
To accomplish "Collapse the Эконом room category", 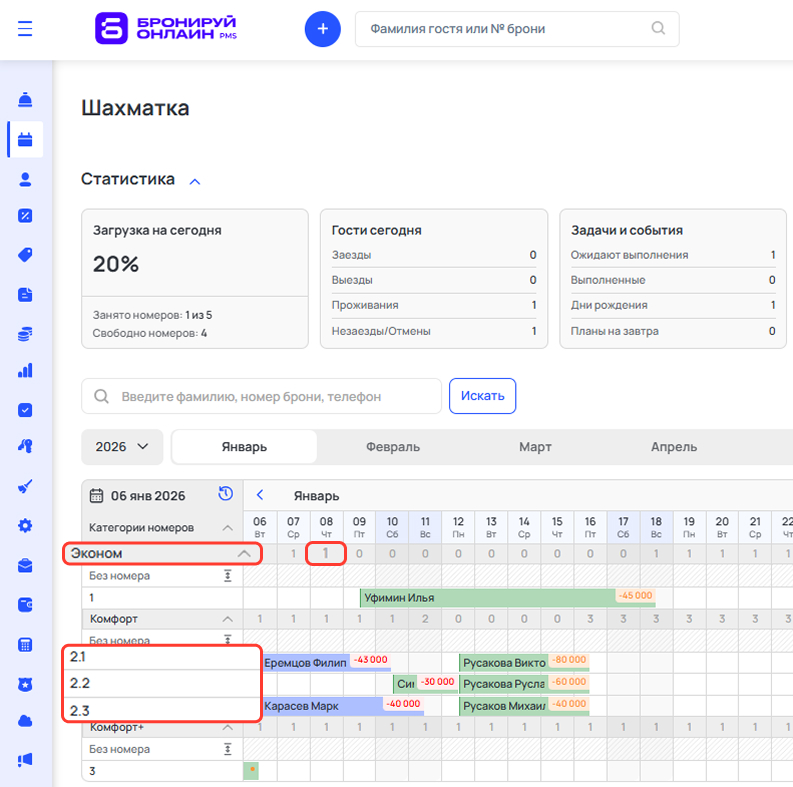I will [x=243, y=553].
